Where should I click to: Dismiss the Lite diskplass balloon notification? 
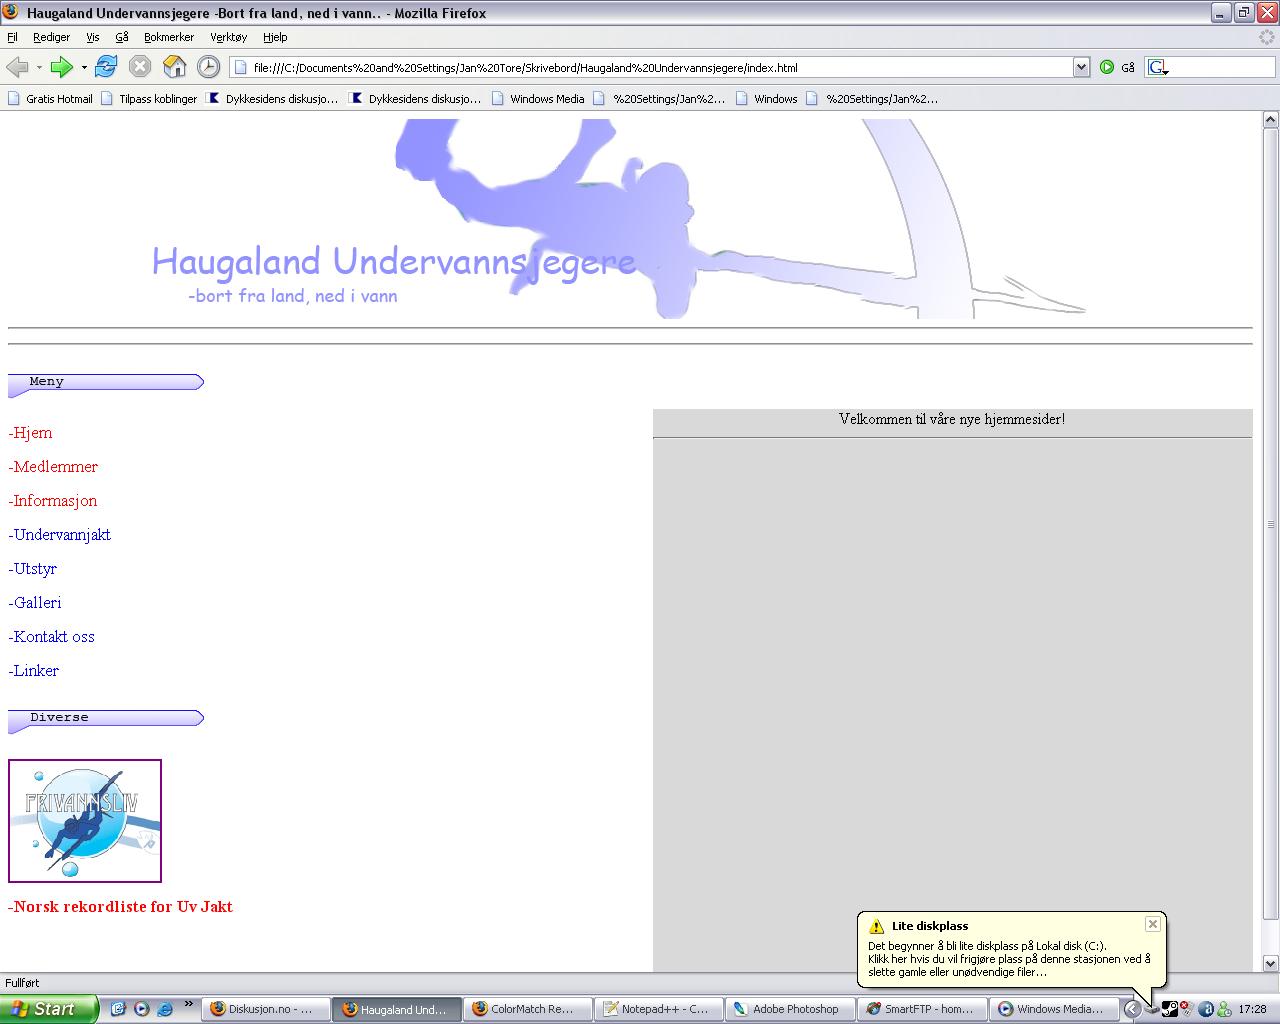tap(1152, 924)
